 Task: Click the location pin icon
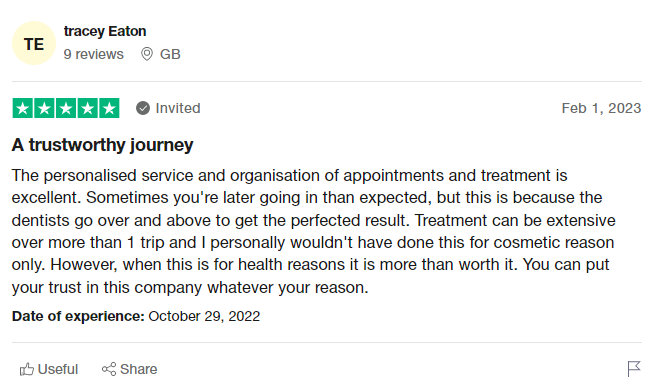(x=147, y=54)
